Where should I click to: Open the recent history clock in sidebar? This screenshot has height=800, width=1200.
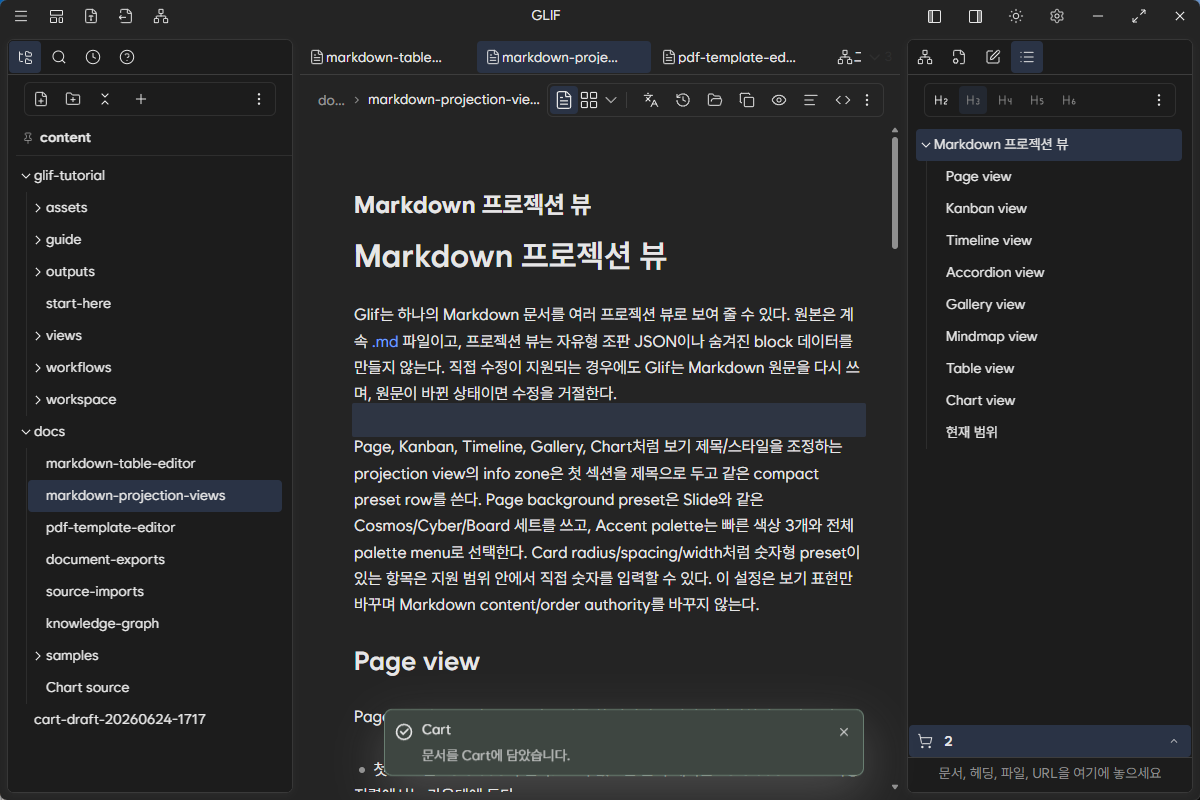point(93,57)
